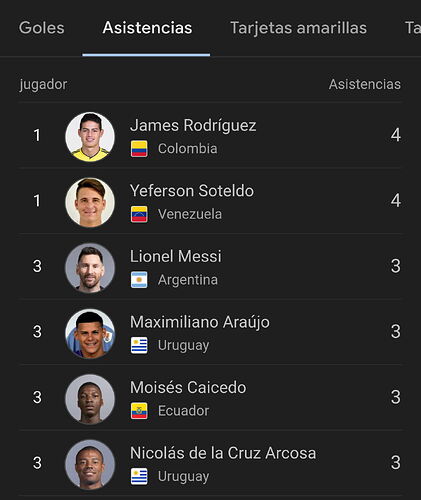Click Nicolás de la Cruz's profile photo
The width and height of the screenshot is (421, 500).
point(90,464)
